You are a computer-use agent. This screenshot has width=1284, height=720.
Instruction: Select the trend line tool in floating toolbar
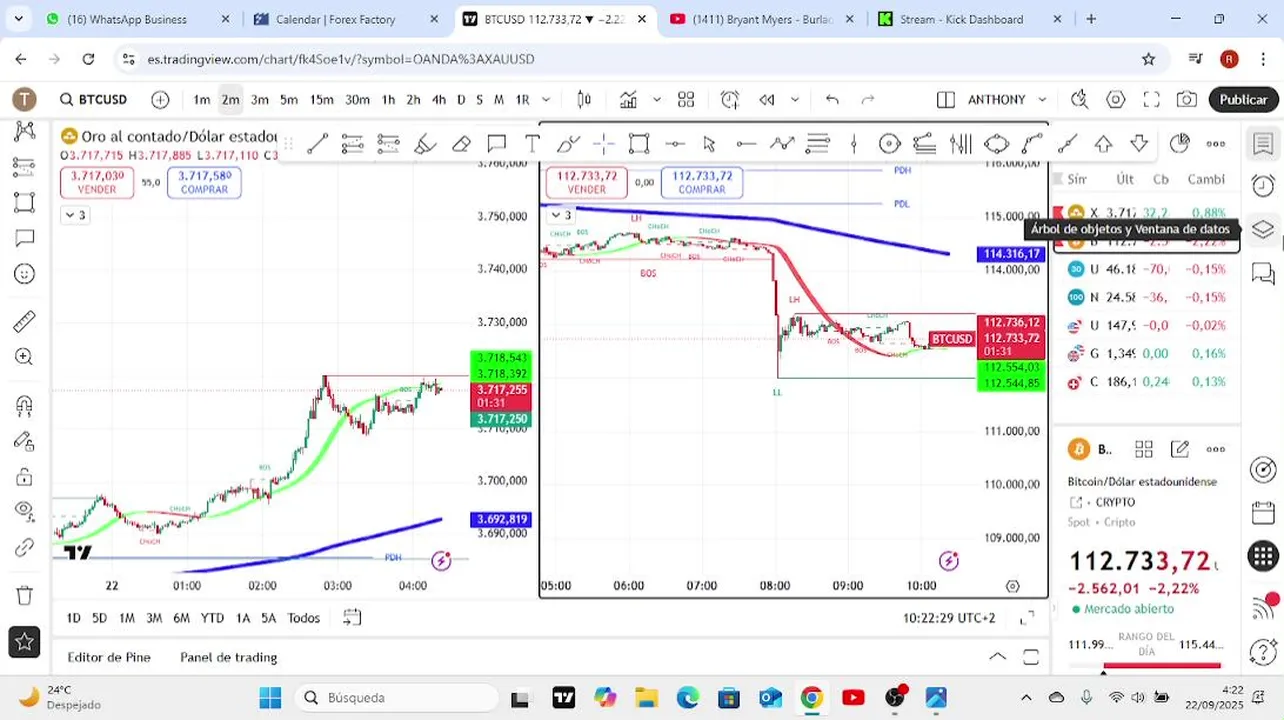(317, 144)
